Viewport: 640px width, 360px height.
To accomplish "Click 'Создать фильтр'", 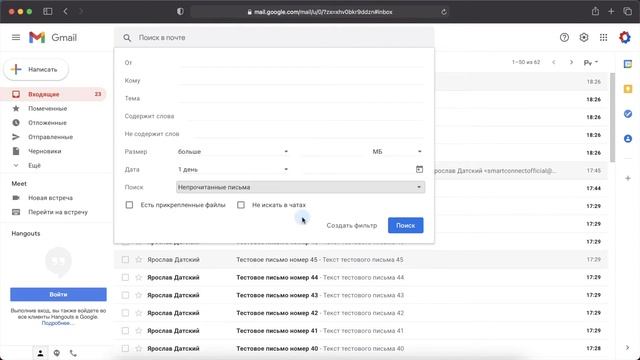I will click(351, 225).
